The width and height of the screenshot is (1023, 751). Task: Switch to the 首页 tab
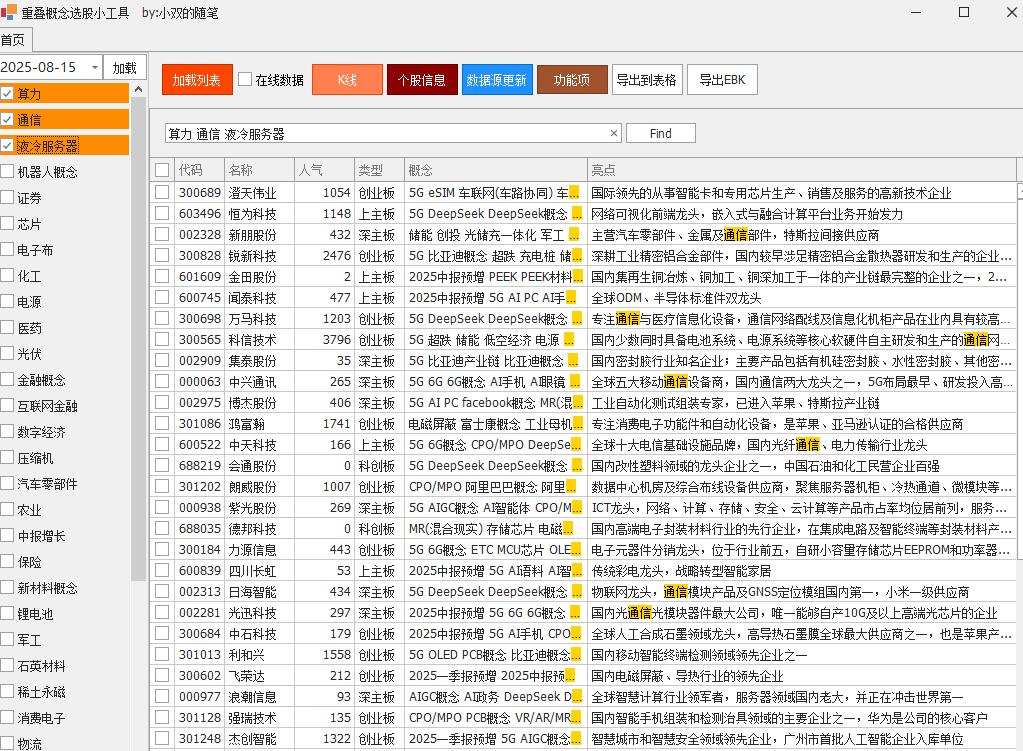pyautogui.click(x=13, y=40)
